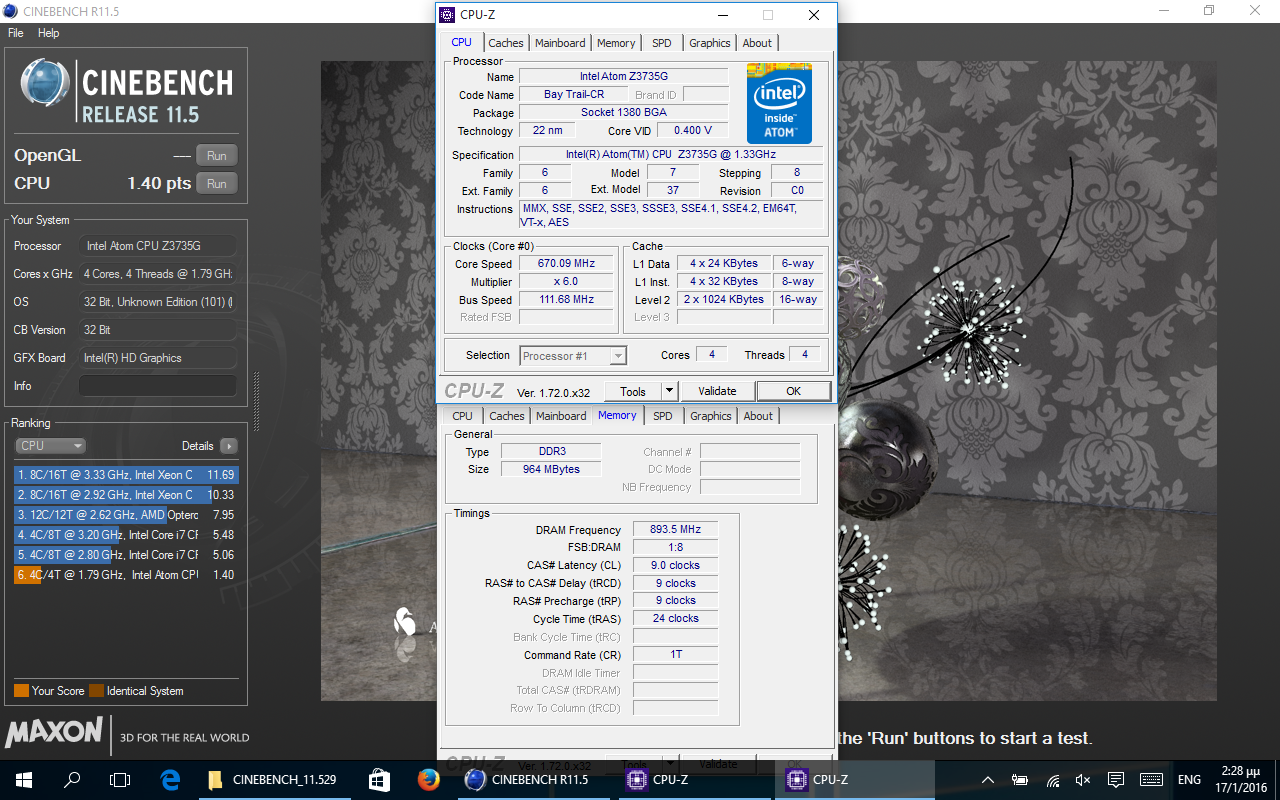
Task: Select ranking row 4C/4T @ 1.79 GHz
Action: pos(126,575)
